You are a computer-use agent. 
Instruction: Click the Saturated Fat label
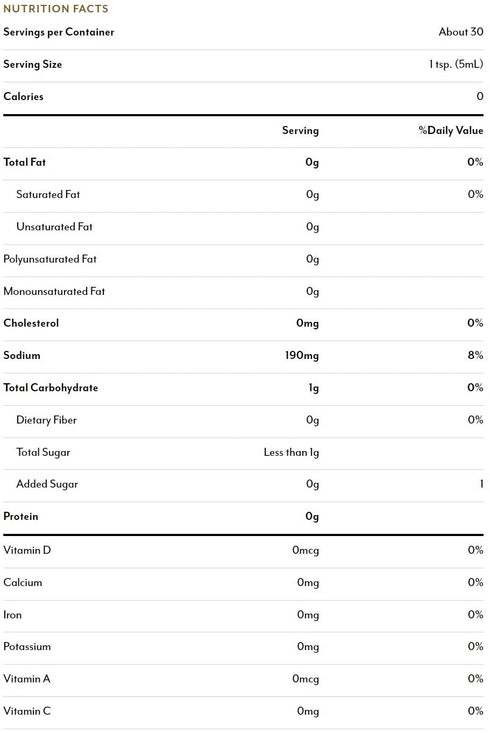click(x=48, y=194)
